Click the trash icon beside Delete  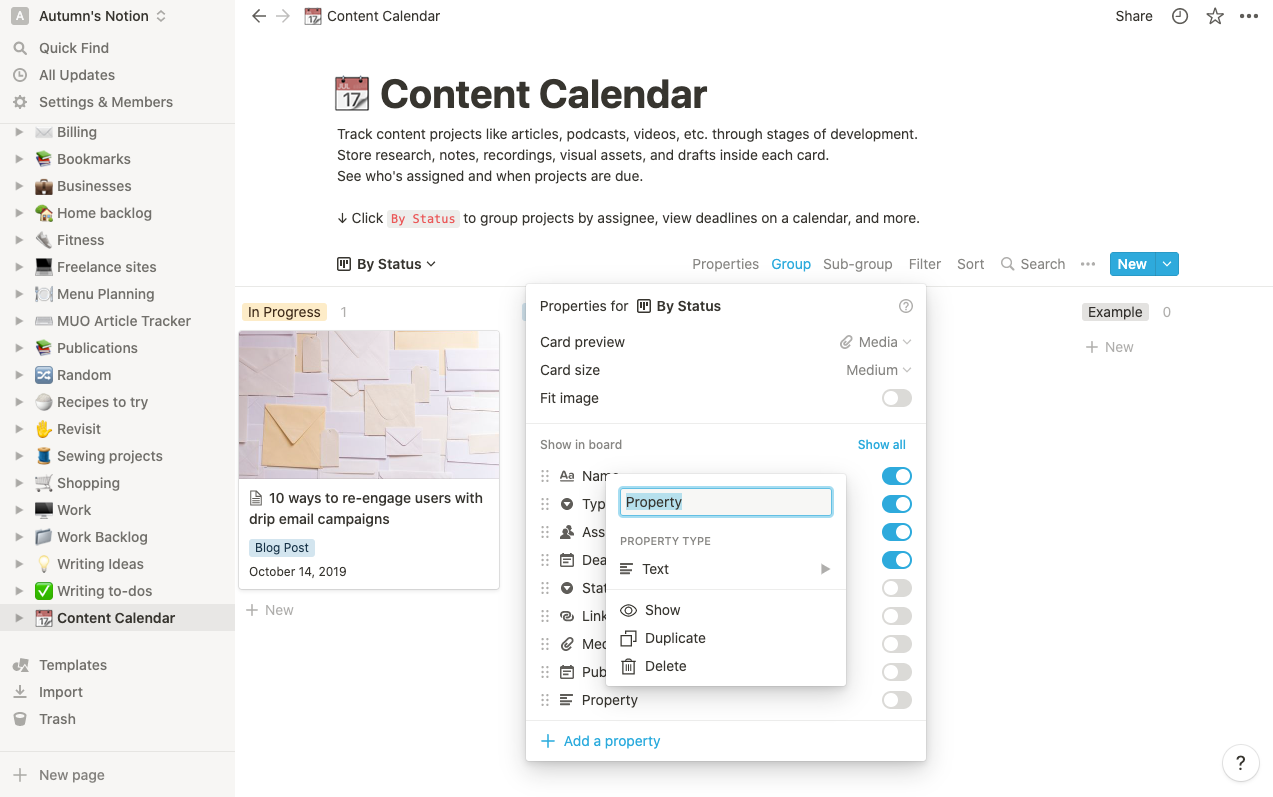coord(628,666)
